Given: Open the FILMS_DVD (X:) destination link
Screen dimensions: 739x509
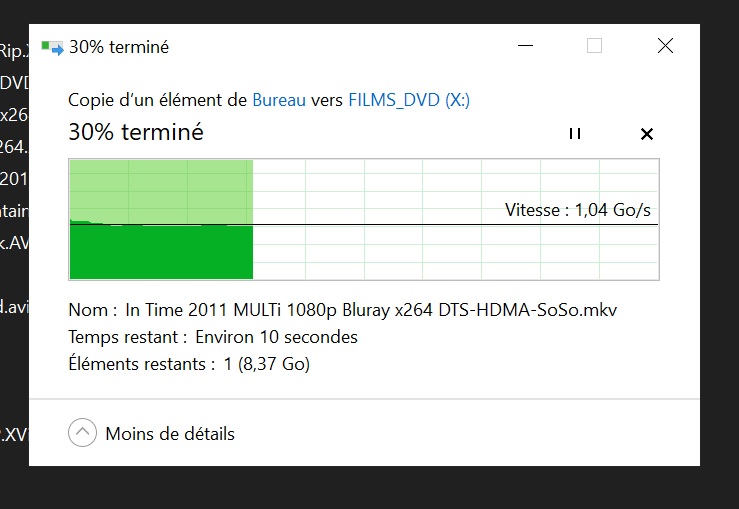Looking at the screenshot, I should (x=409, y=100).
